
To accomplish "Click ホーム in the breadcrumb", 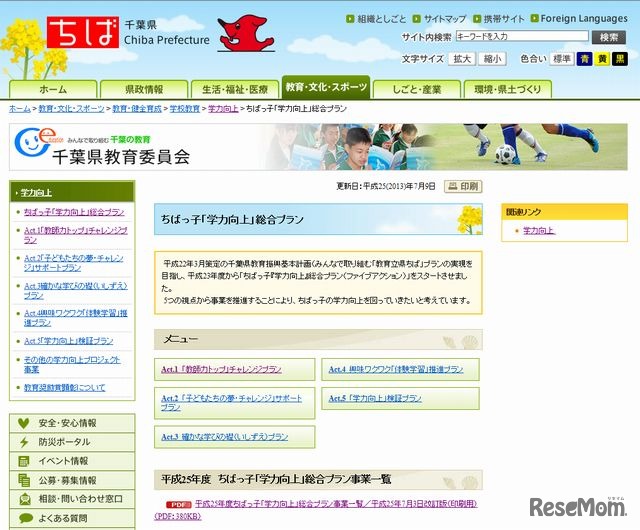I will coord(20,109).
